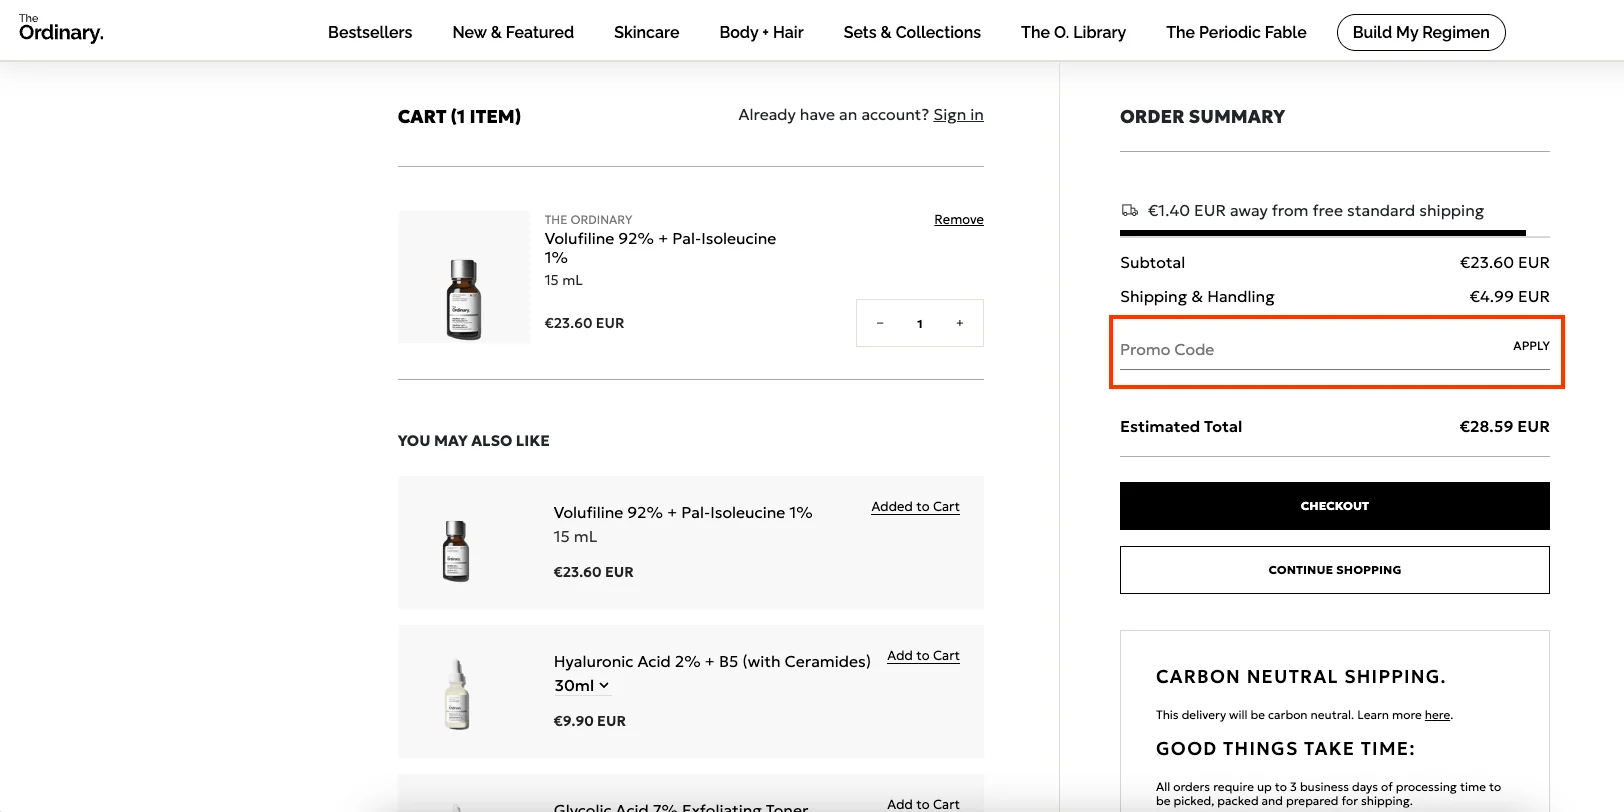Open The Ordinary home logo

coord(61,29)
